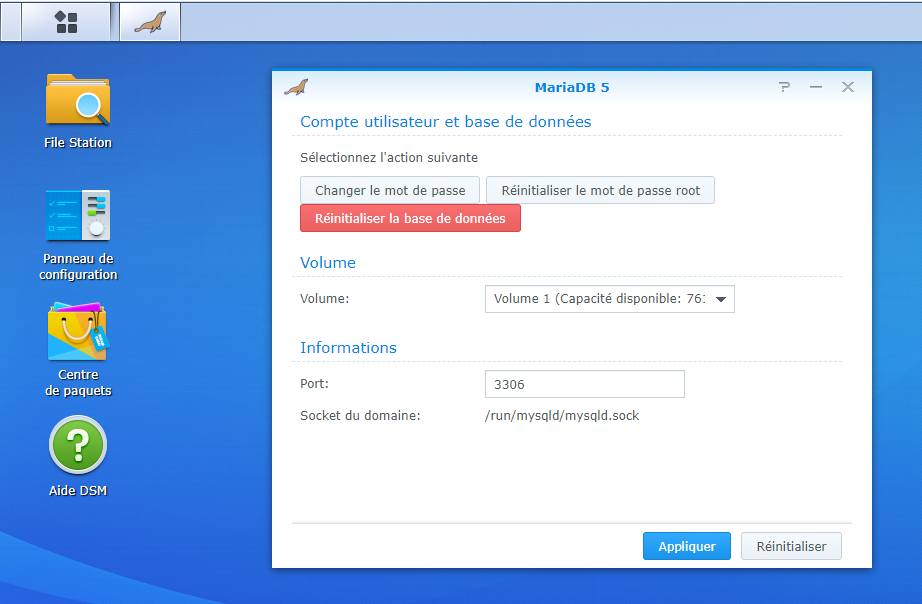This screenshot has height=604, width=922.
Task: Open File Station desktop icon
Action: (78, 111)
